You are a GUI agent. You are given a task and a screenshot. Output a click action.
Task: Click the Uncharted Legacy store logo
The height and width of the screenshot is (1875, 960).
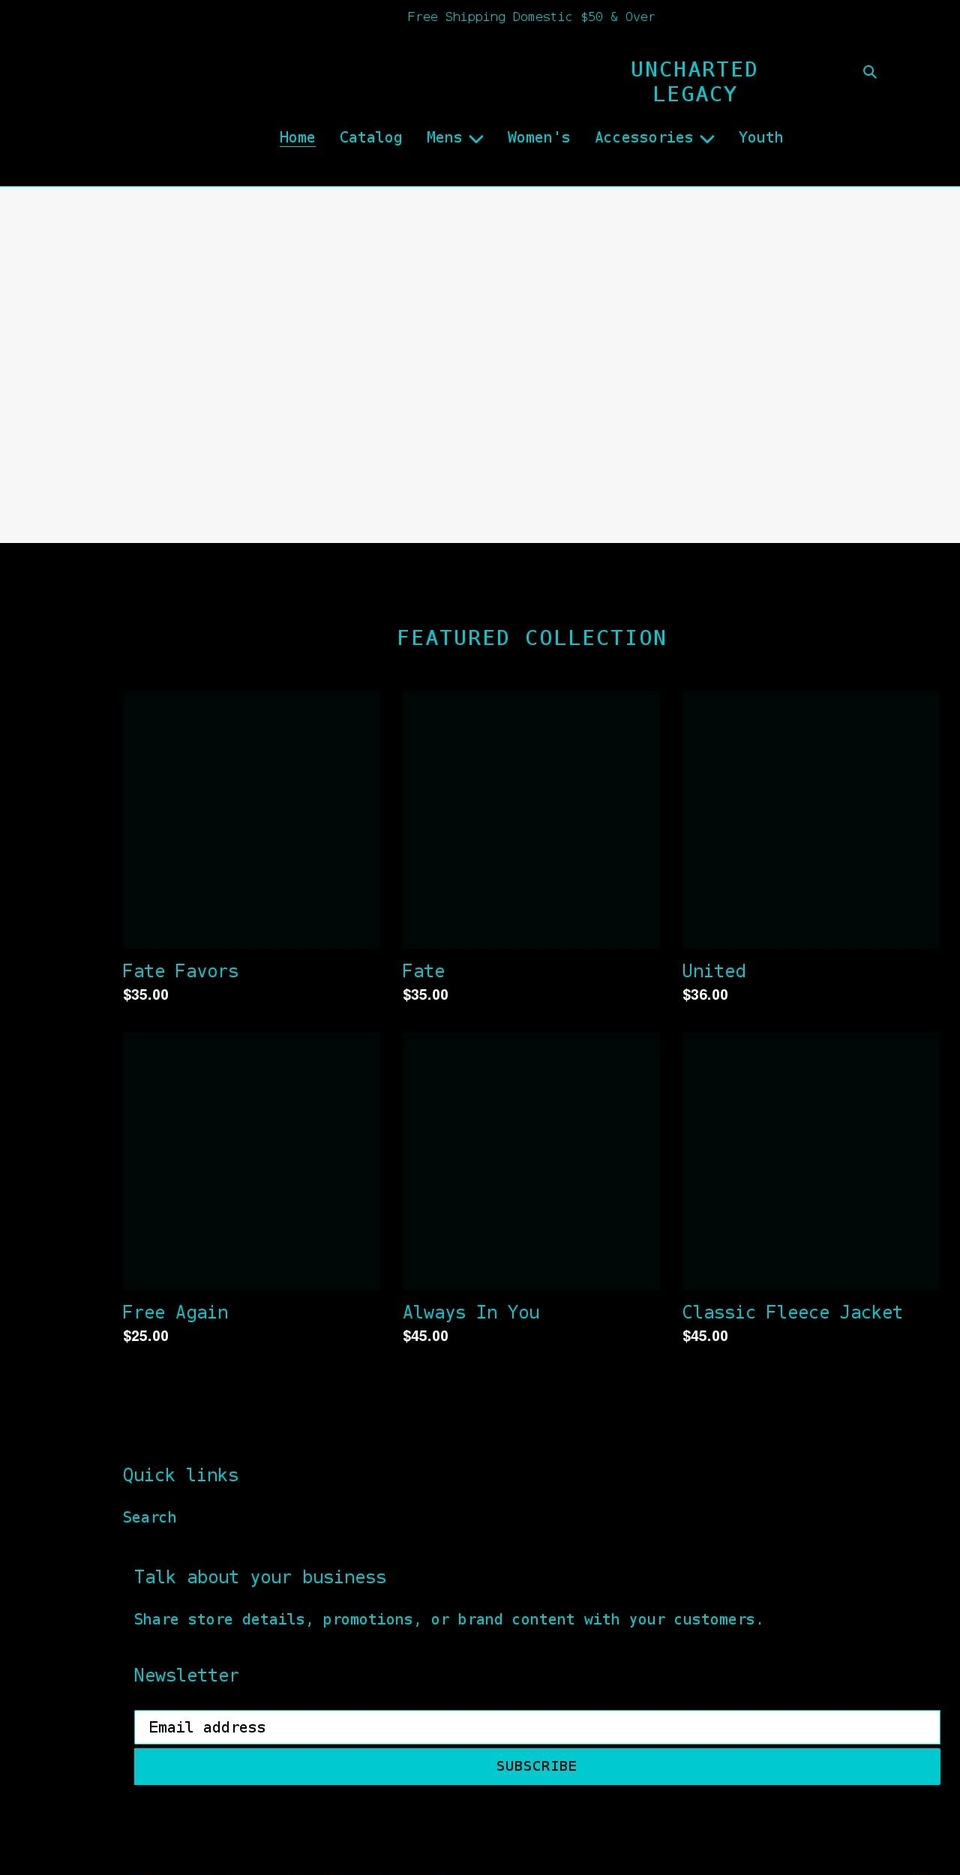coord(695,82)
